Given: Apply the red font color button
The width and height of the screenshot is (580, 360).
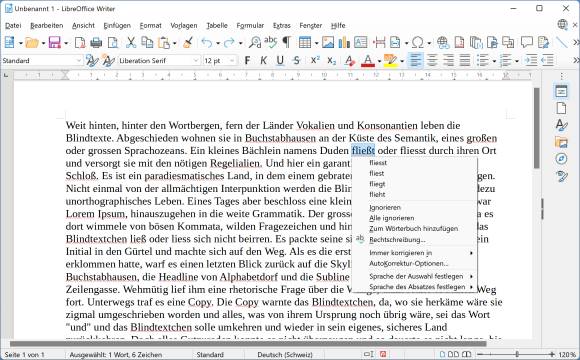Looking at the screenshot, I should click(x=368, y=60).
